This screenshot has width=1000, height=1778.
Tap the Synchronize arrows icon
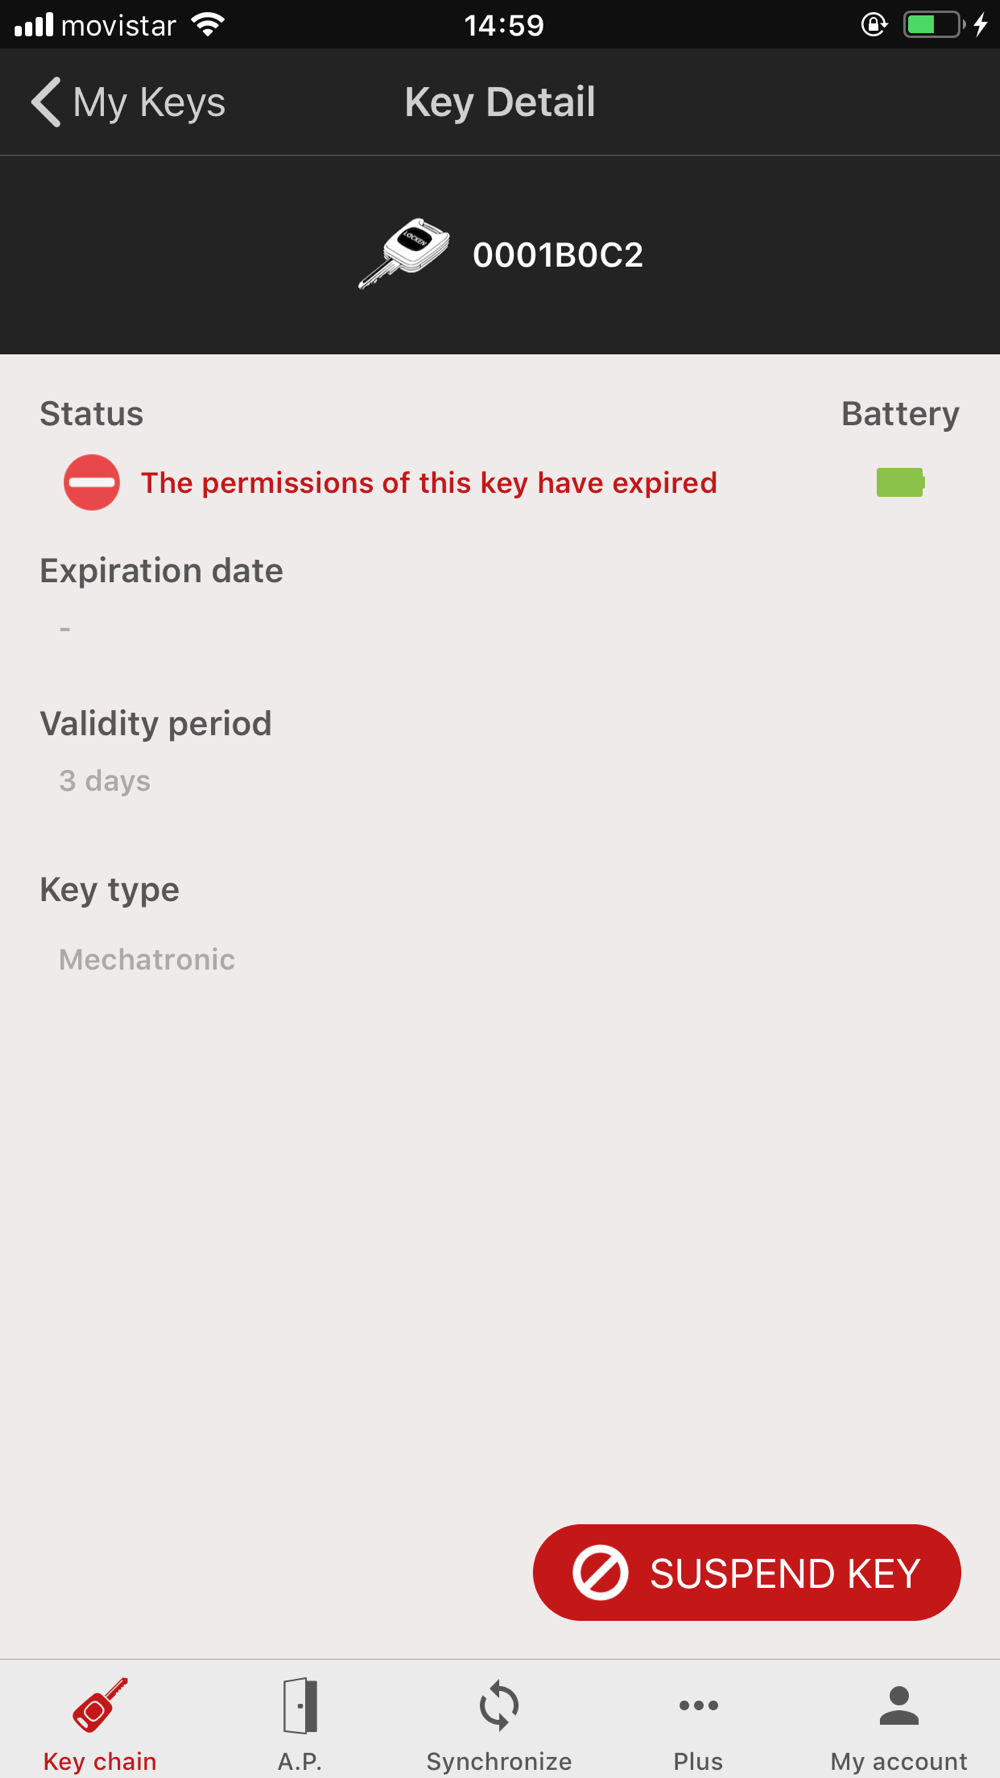(x=499, y=1706)
